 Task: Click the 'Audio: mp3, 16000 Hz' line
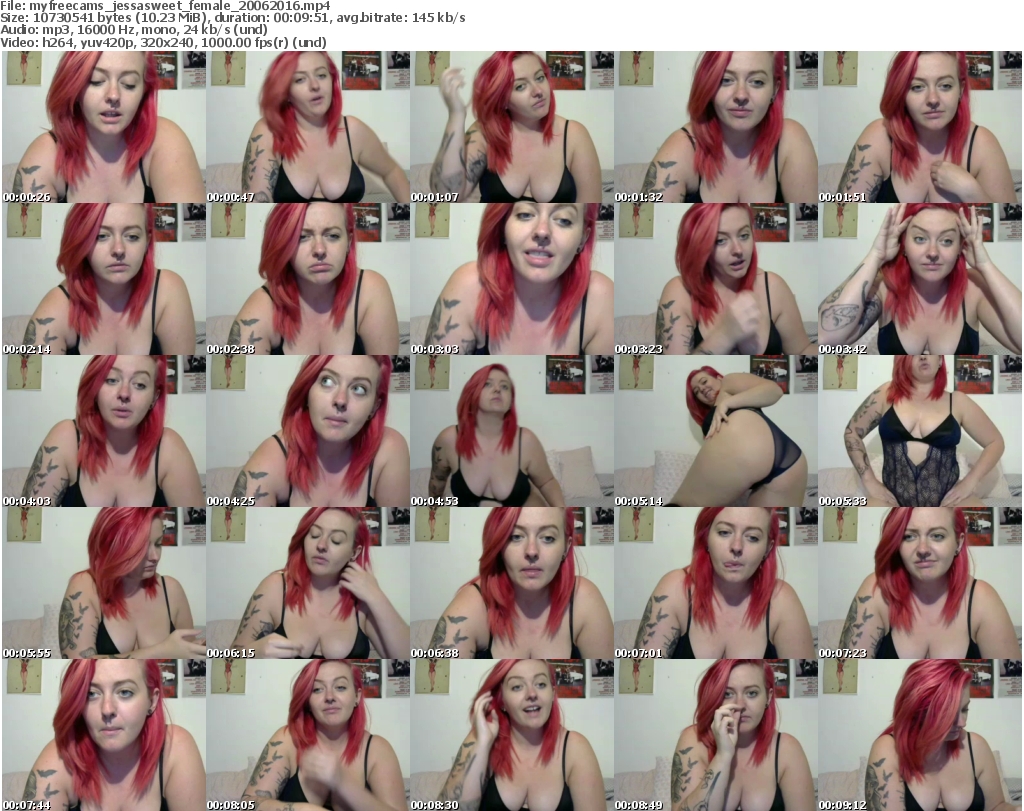(x=134, y=30)
